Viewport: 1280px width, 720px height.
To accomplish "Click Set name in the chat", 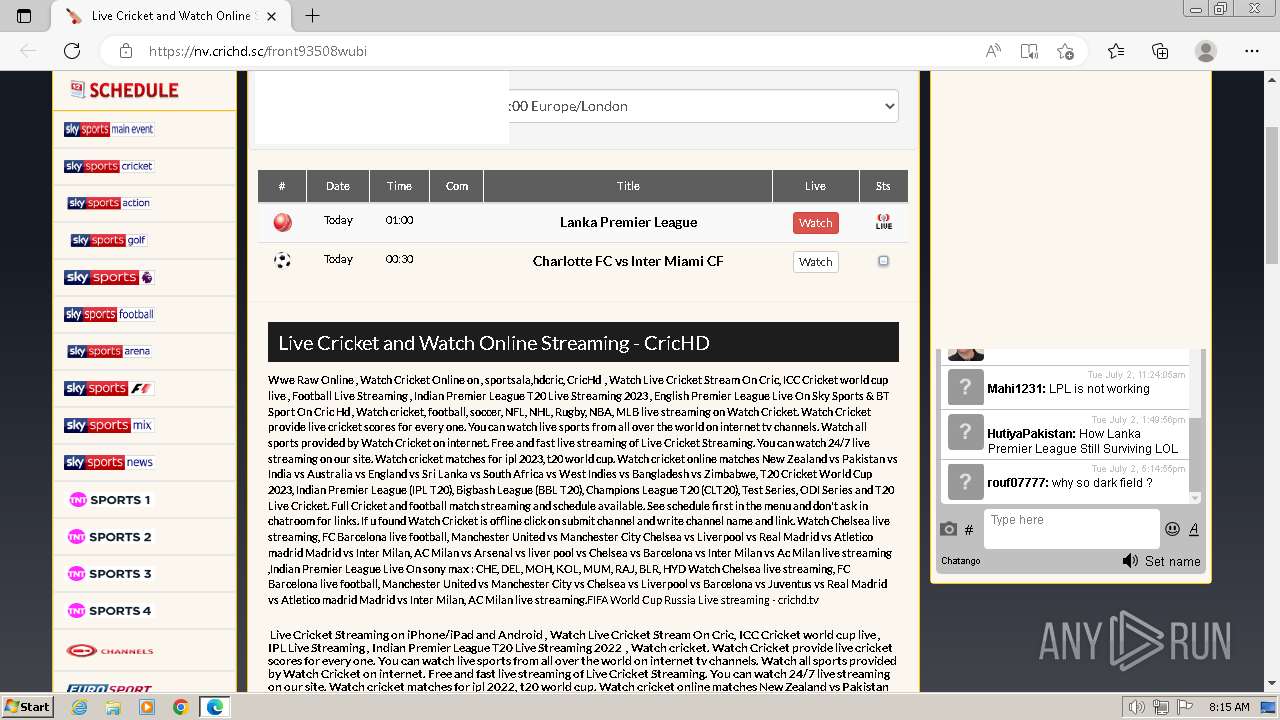I will [1172, 561].
